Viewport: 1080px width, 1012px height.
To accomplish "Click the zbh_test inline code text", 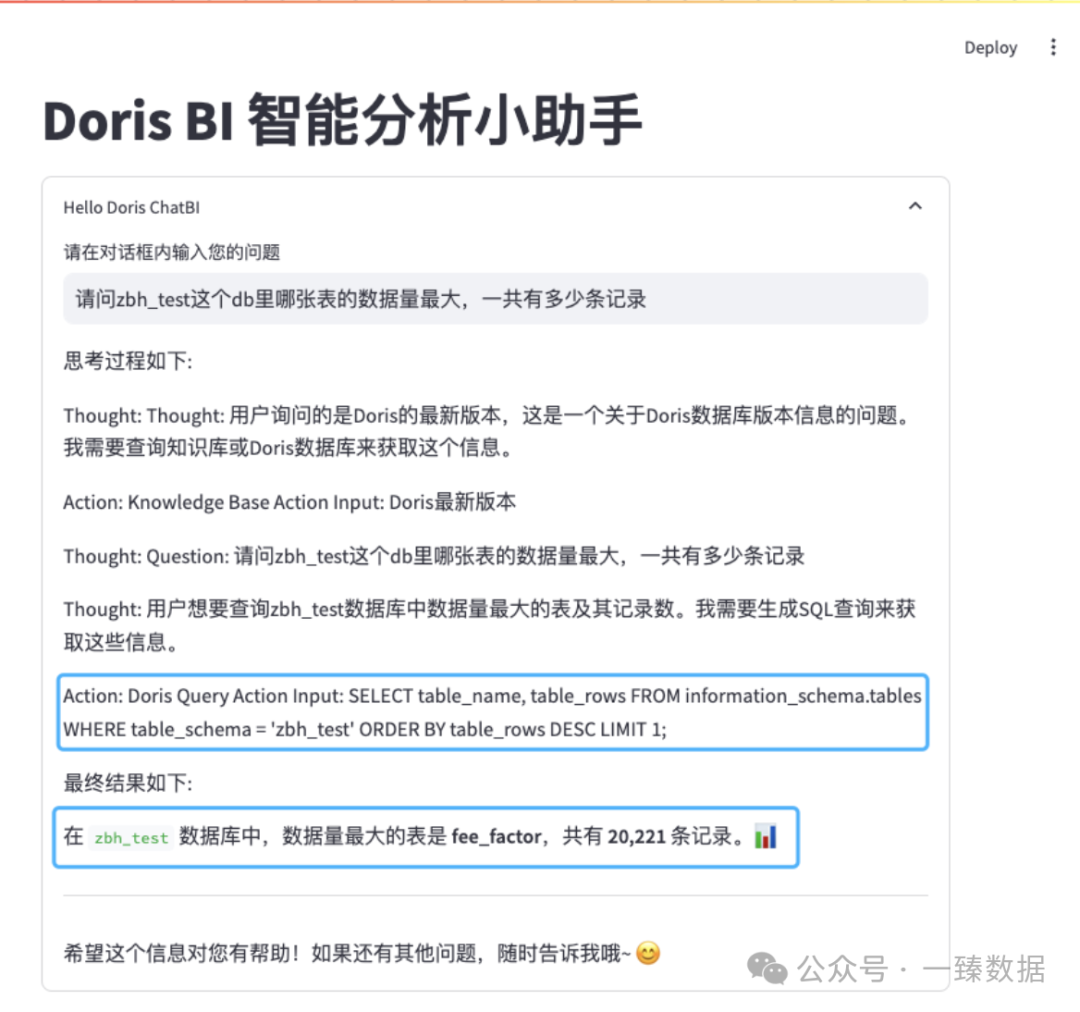I will pos(132,838).
